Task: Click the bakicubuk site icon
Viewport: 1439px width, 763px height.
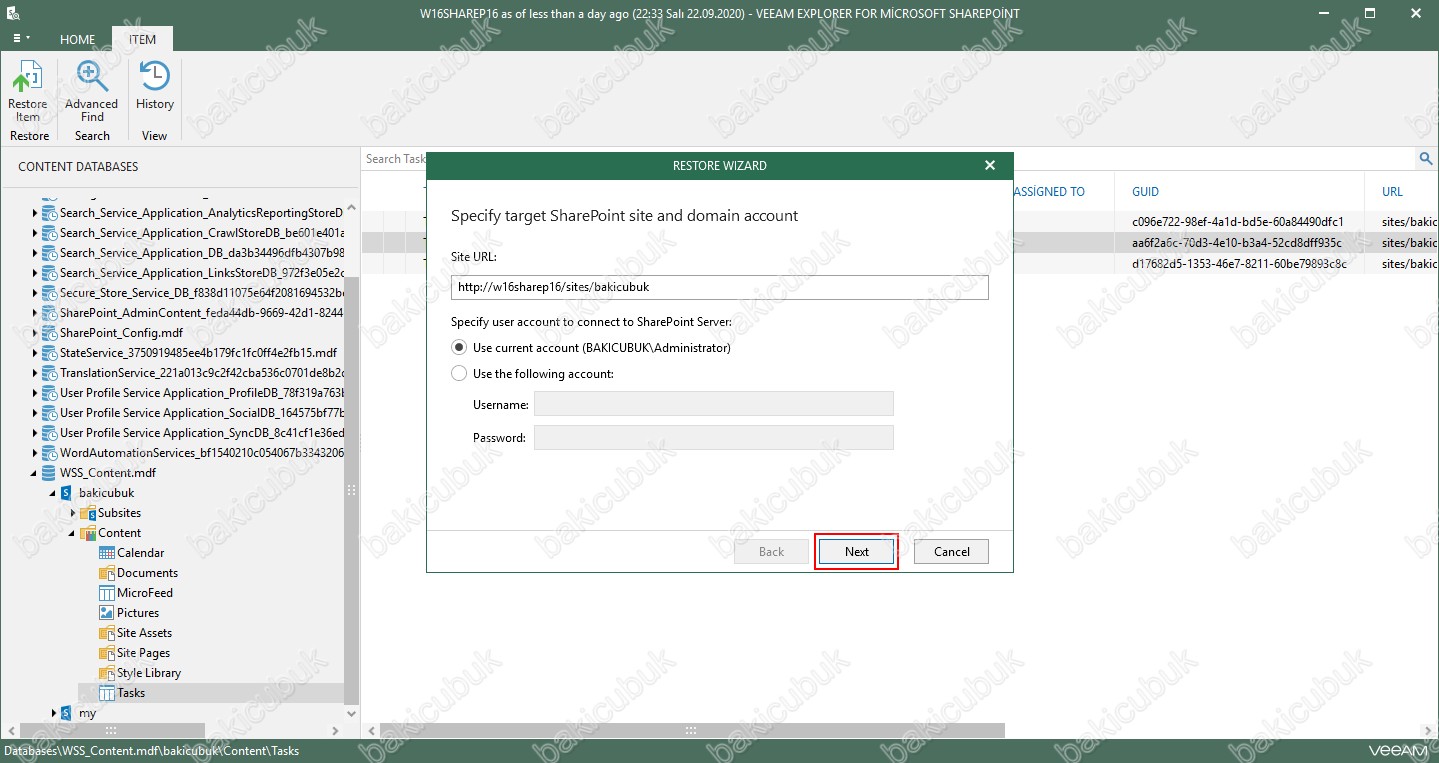Action: (66, 493)
